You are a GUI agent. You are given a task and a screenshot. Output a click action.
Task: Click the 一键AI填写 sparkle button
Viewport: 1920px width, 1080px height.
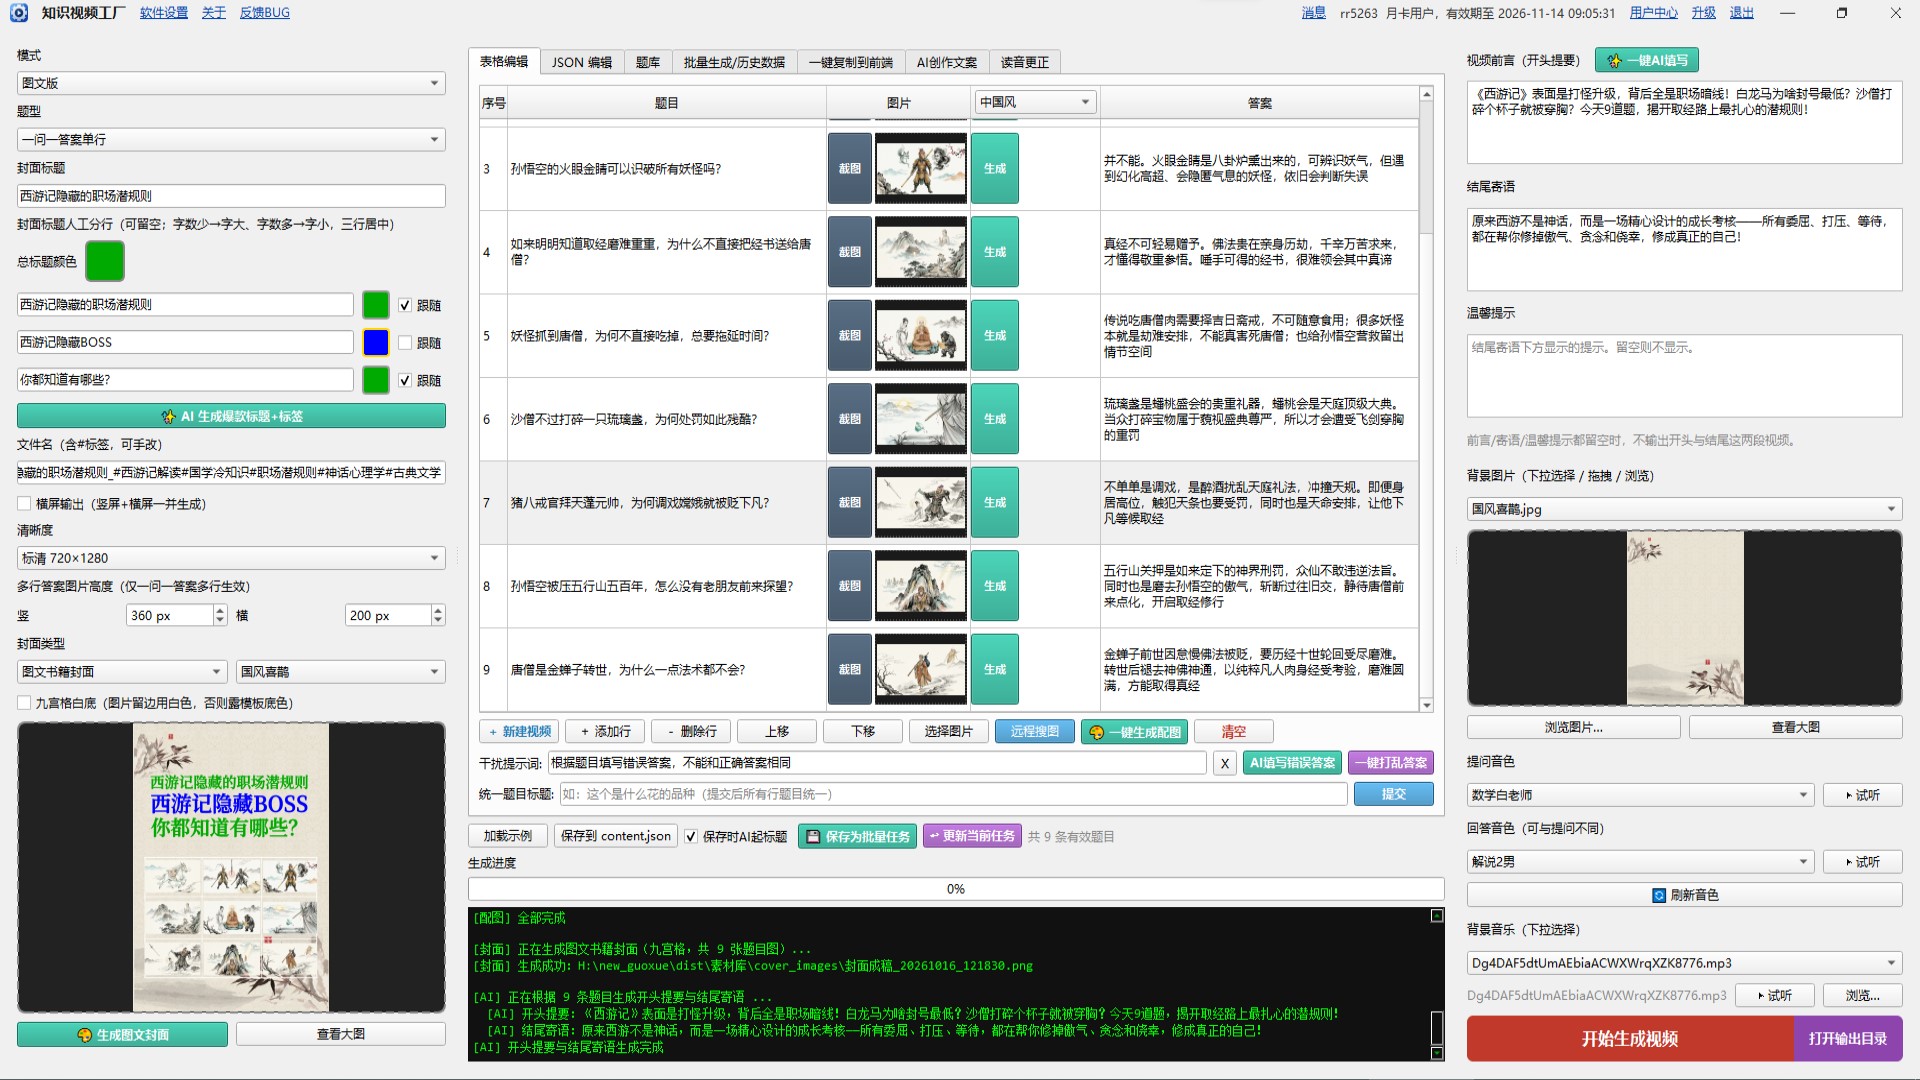[x=1646, y=60]
